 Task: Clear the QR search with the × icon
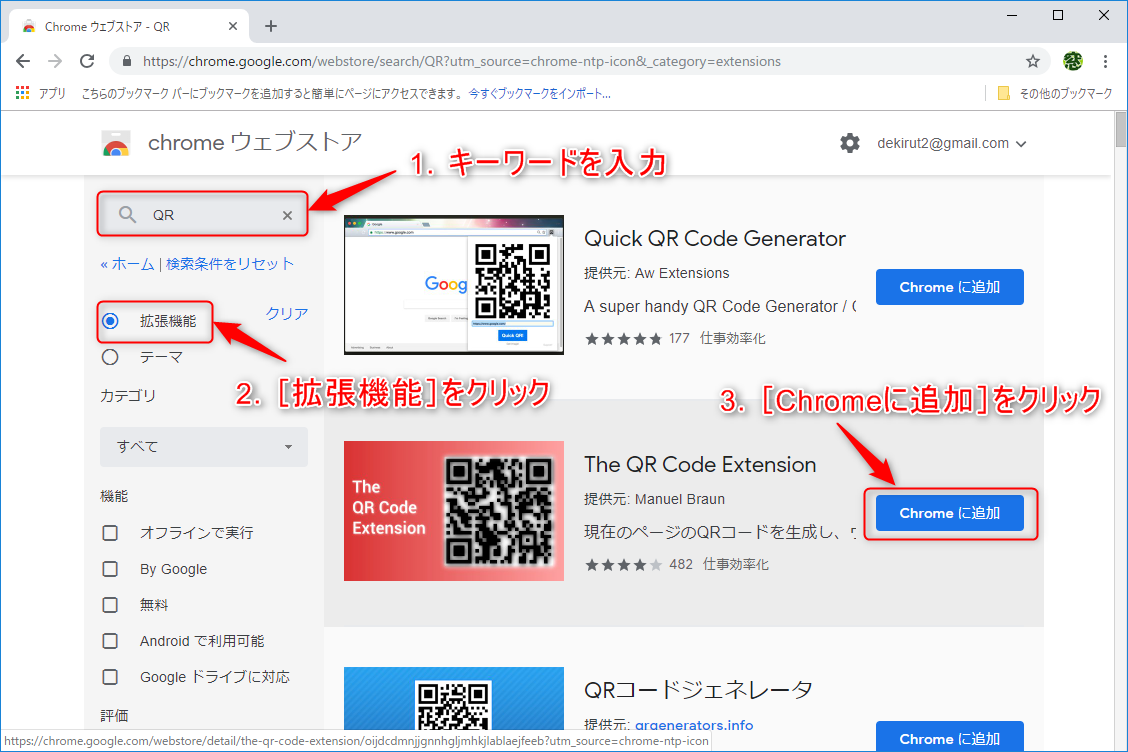(x=286, y=214)
